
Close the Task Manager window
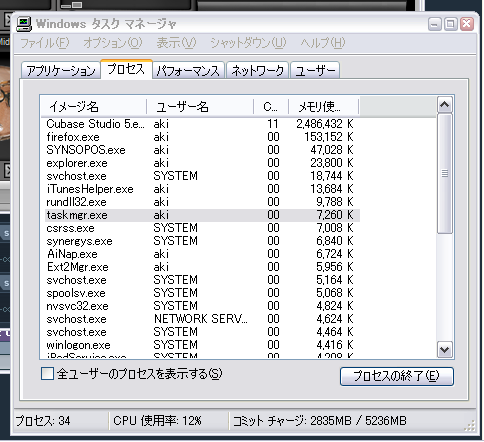467,24
